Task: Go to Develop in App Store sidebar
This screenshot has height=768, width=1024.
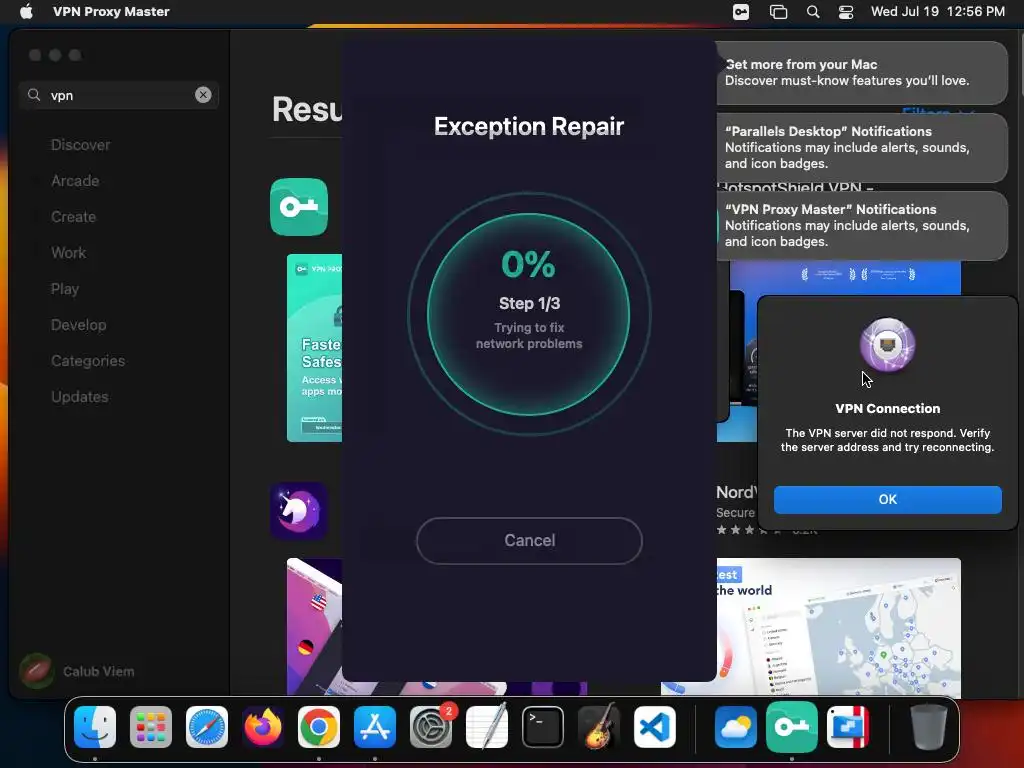Action: (78, 325)
